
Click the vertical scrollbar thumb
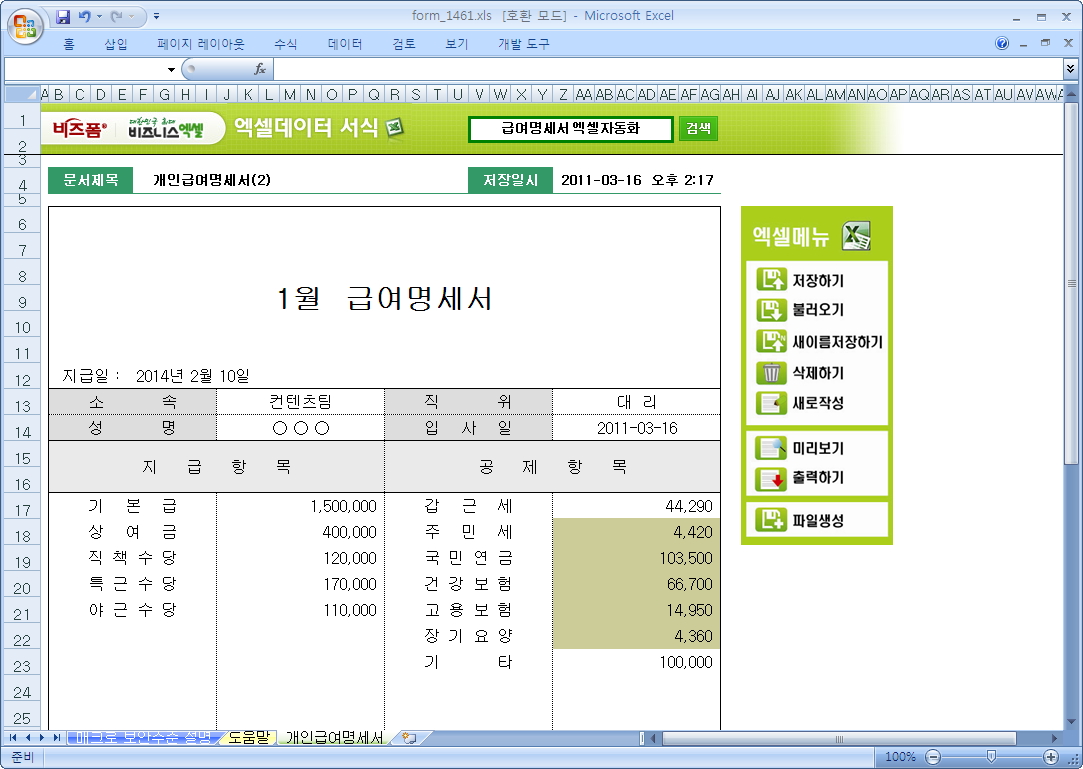point(1071,283)
